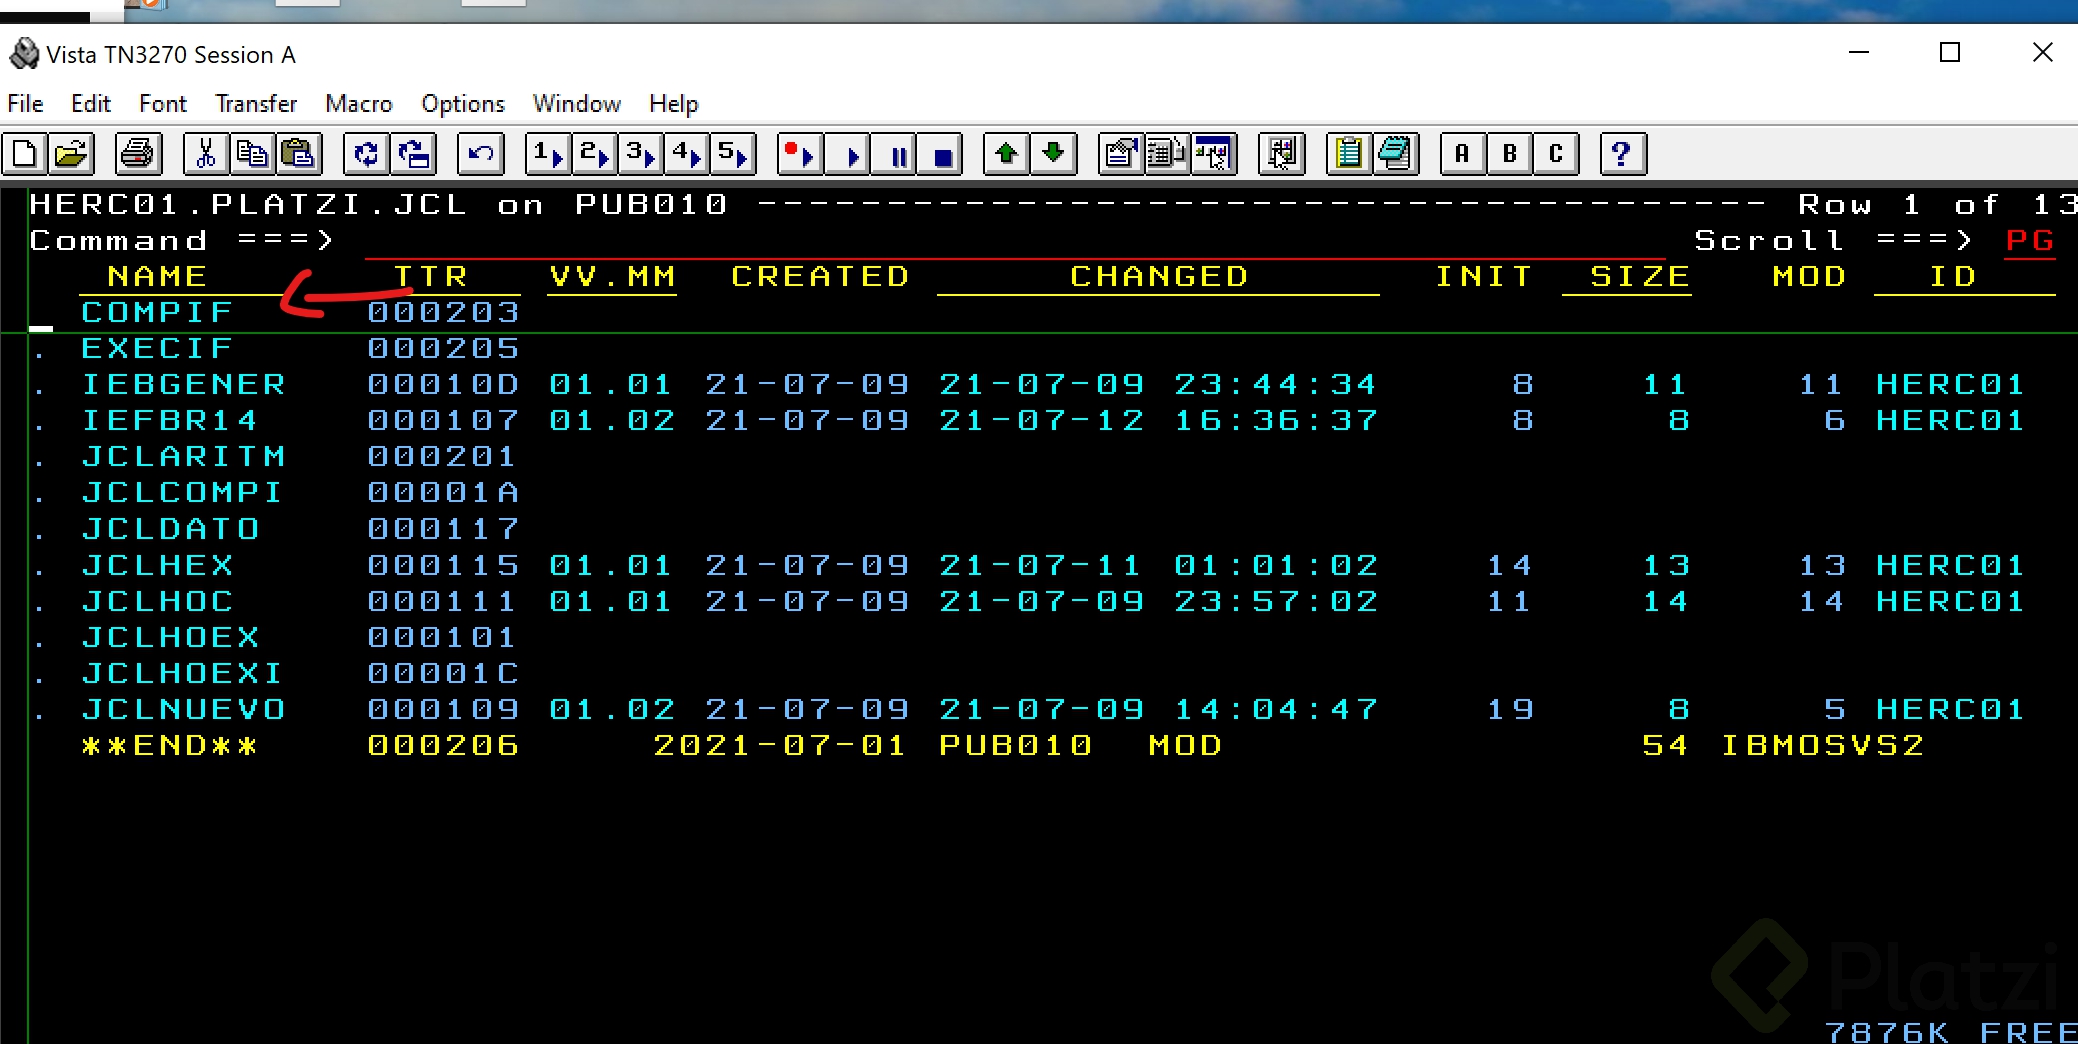
Task: Switch to session A toolbar button
Action: tap(1463, 154)
